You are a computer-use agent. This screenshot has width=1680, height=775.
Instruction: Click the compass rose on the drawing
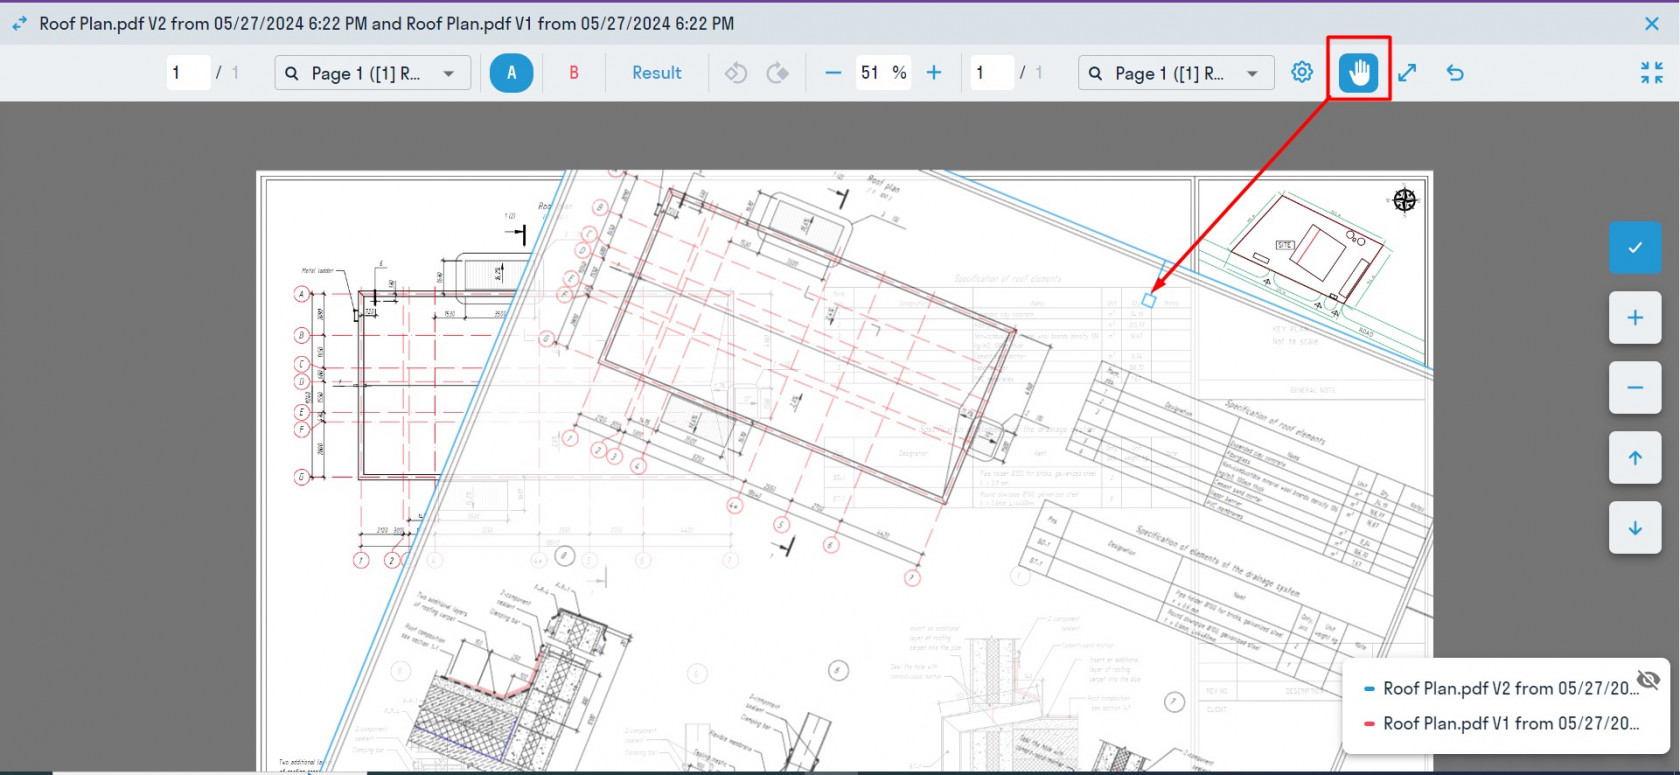click(1405, 200)
